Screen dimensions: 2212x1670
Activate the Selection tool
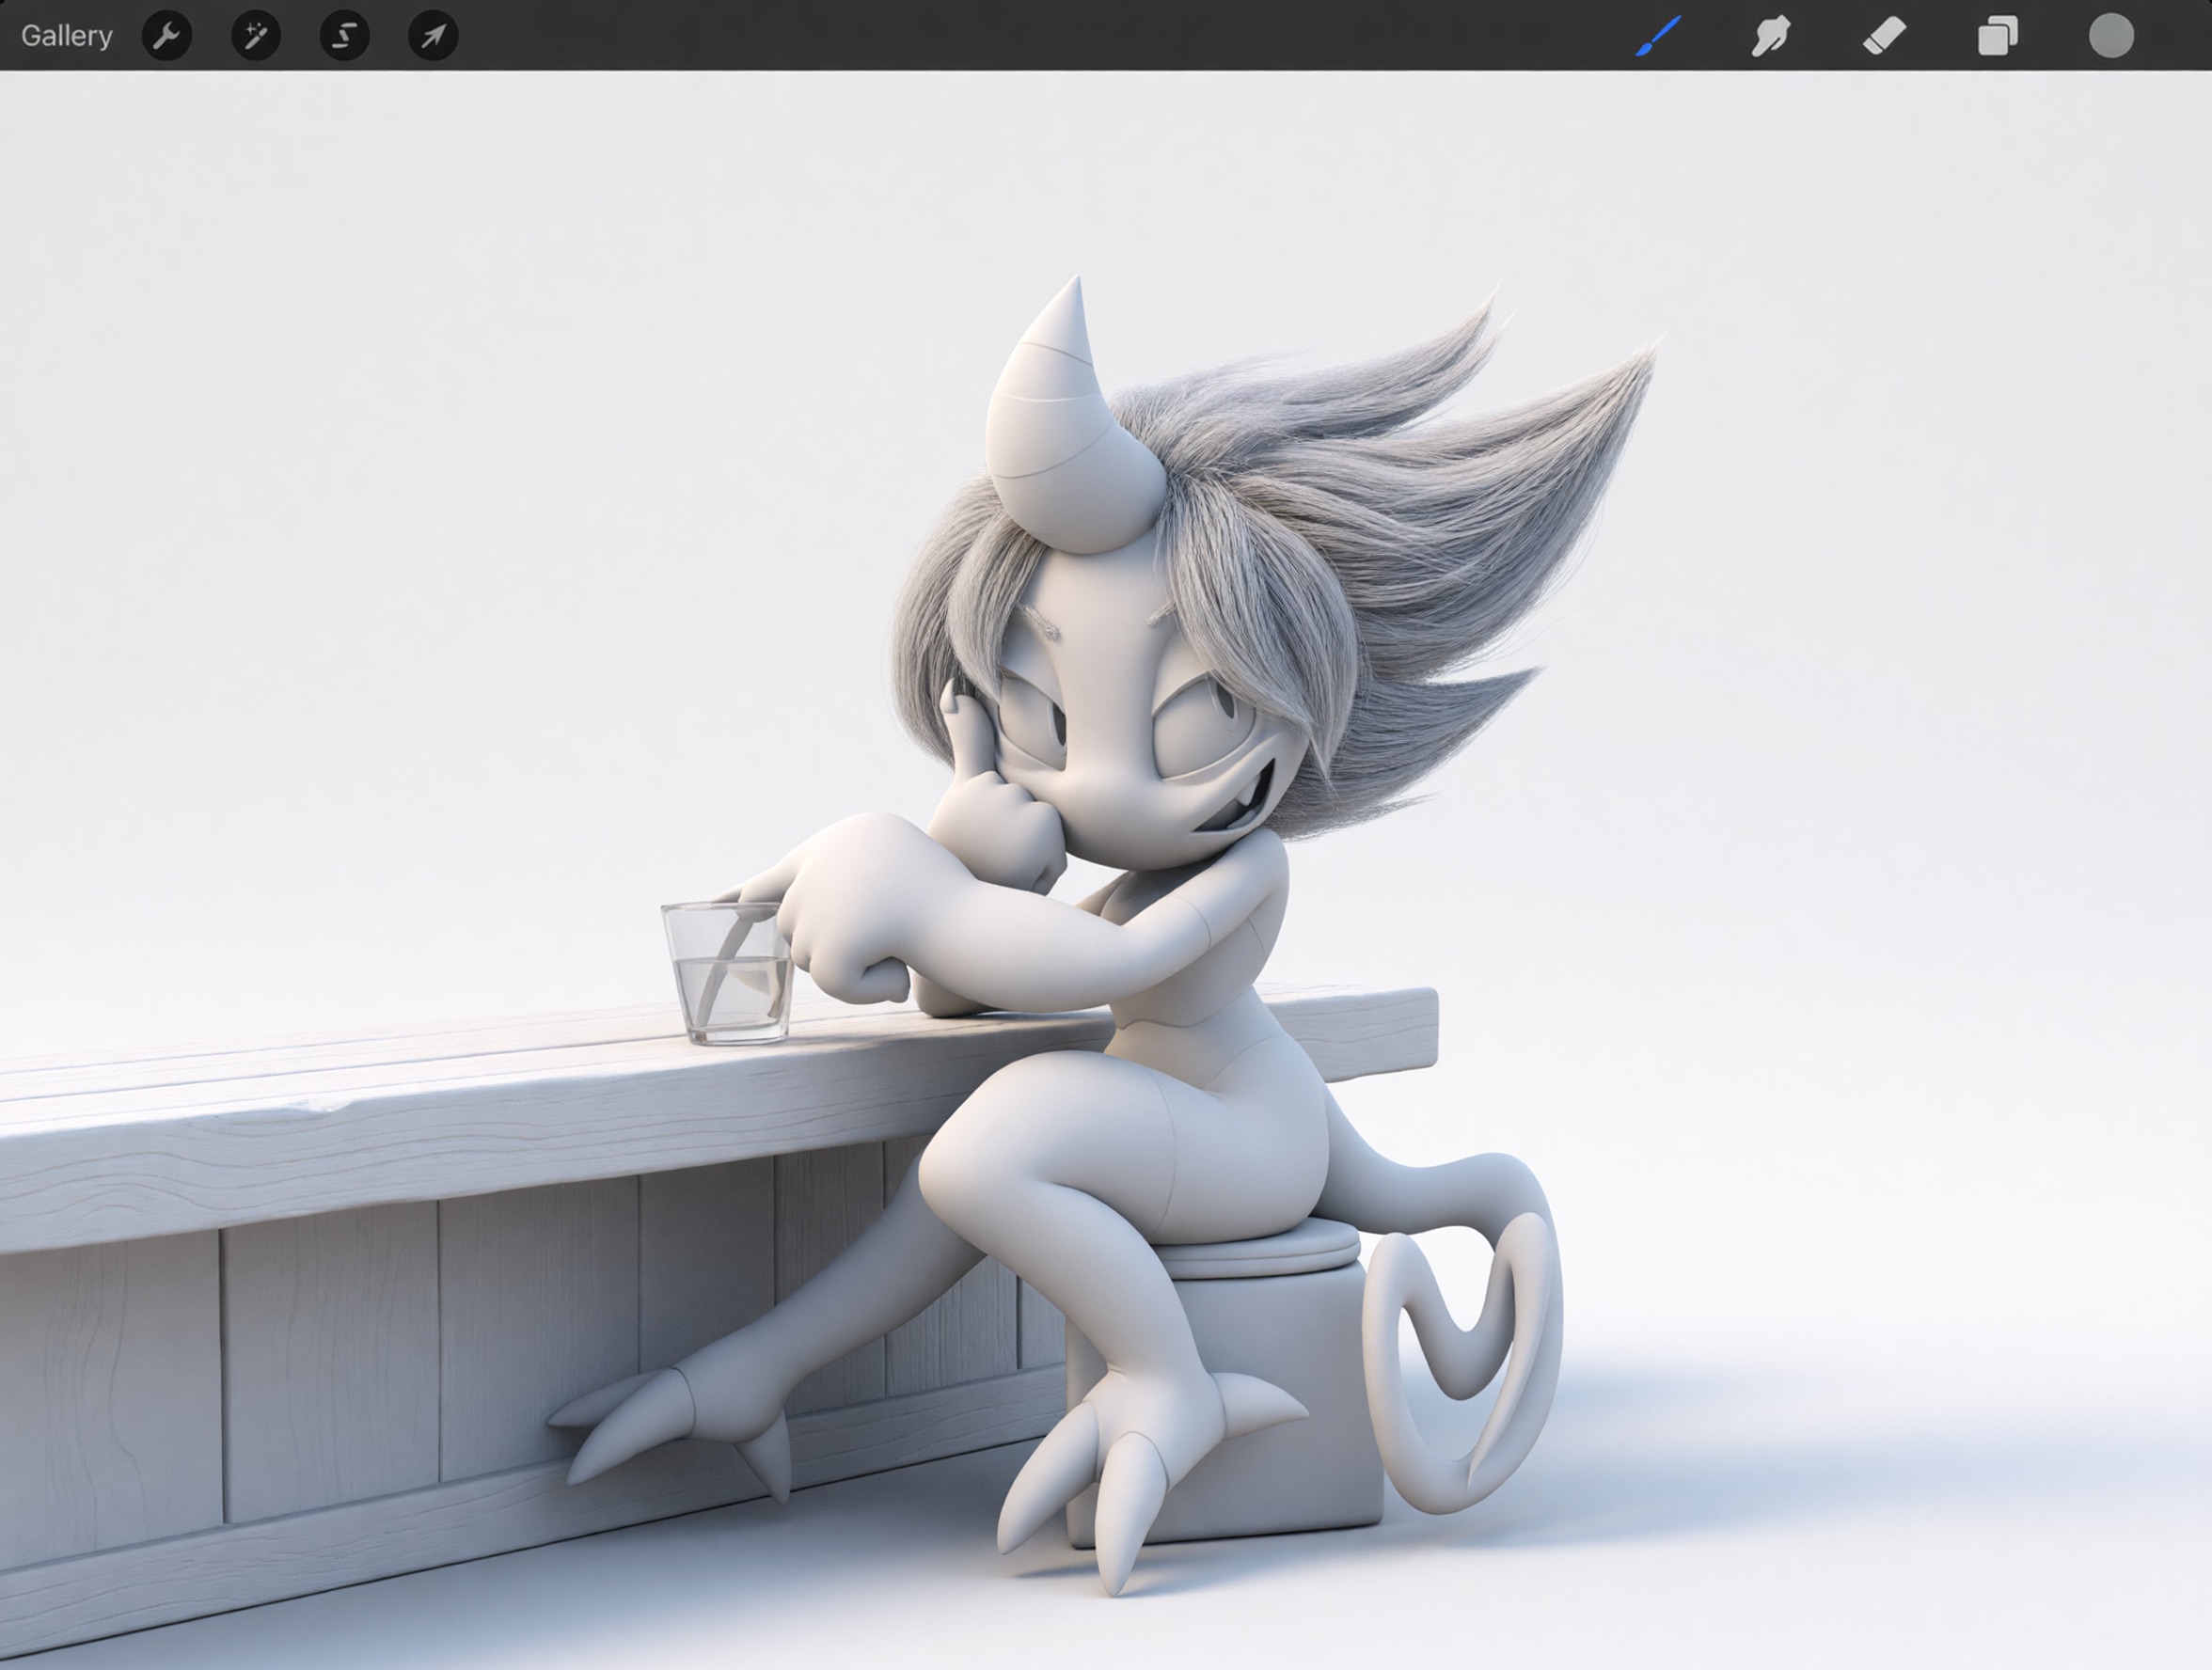point(344,36)
